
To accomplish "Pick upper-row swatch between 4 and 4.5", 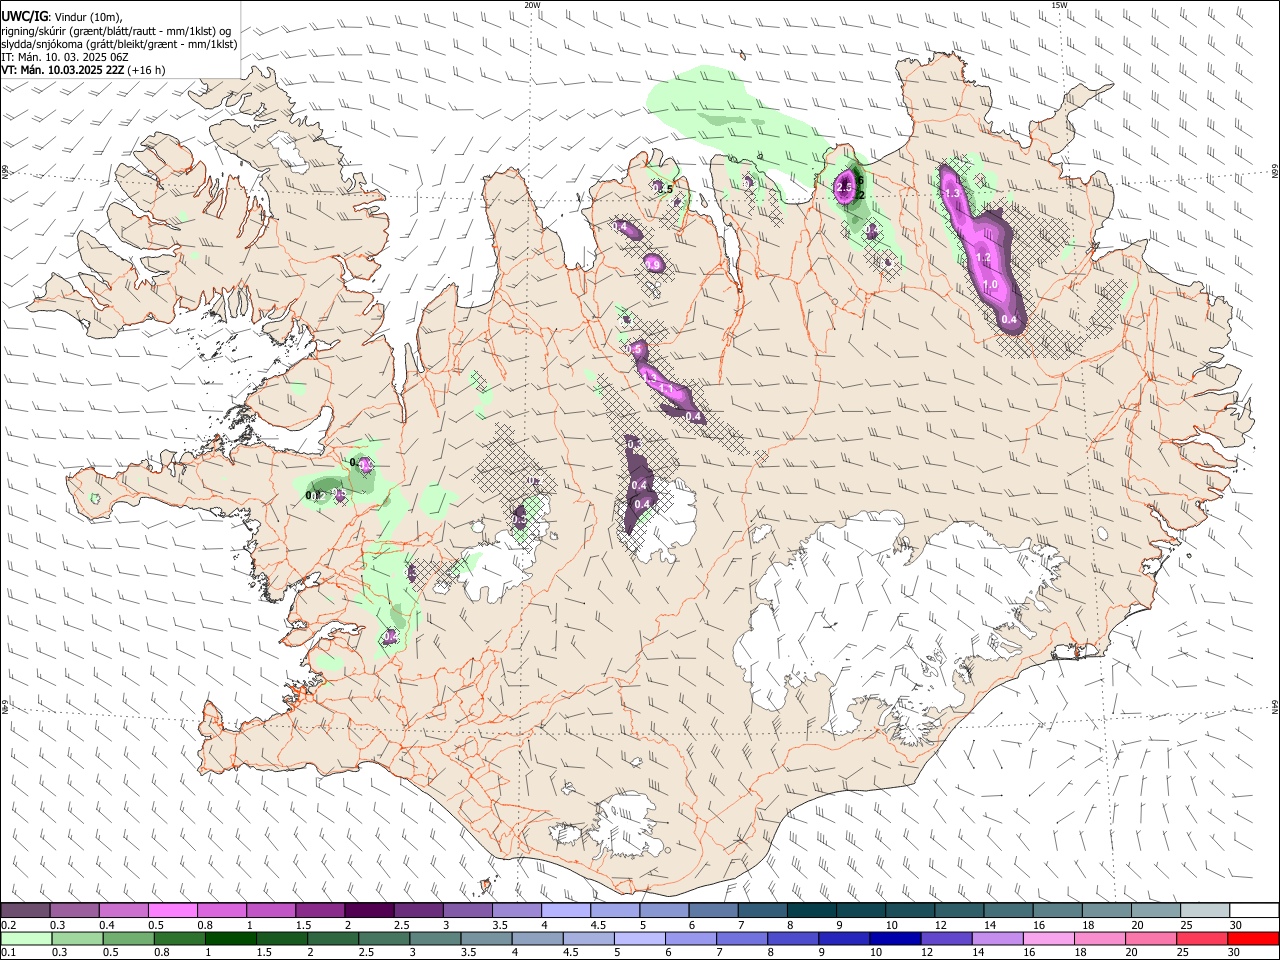I will click(565, 911).
